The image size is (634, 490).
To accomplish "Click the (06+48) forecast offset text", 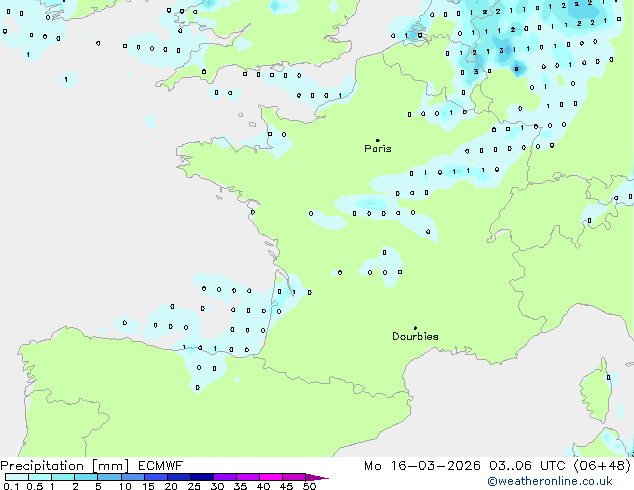I will click(x=602, y=466).
